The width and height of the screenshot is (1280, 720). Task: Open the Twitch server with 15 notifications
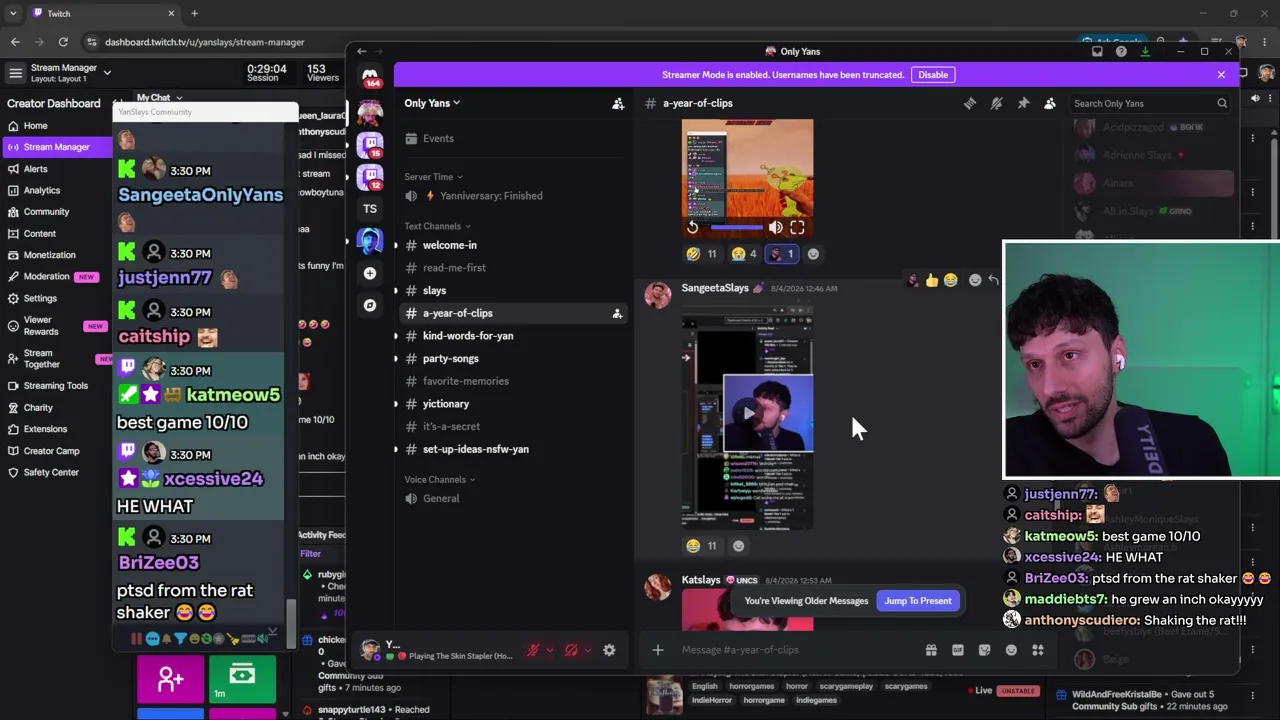point(370,145)
